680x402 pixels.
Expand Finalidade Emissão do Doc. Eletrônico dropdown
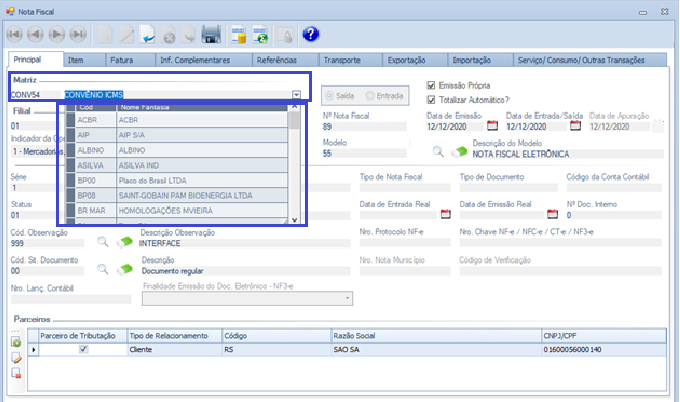(x=348, y=298)
